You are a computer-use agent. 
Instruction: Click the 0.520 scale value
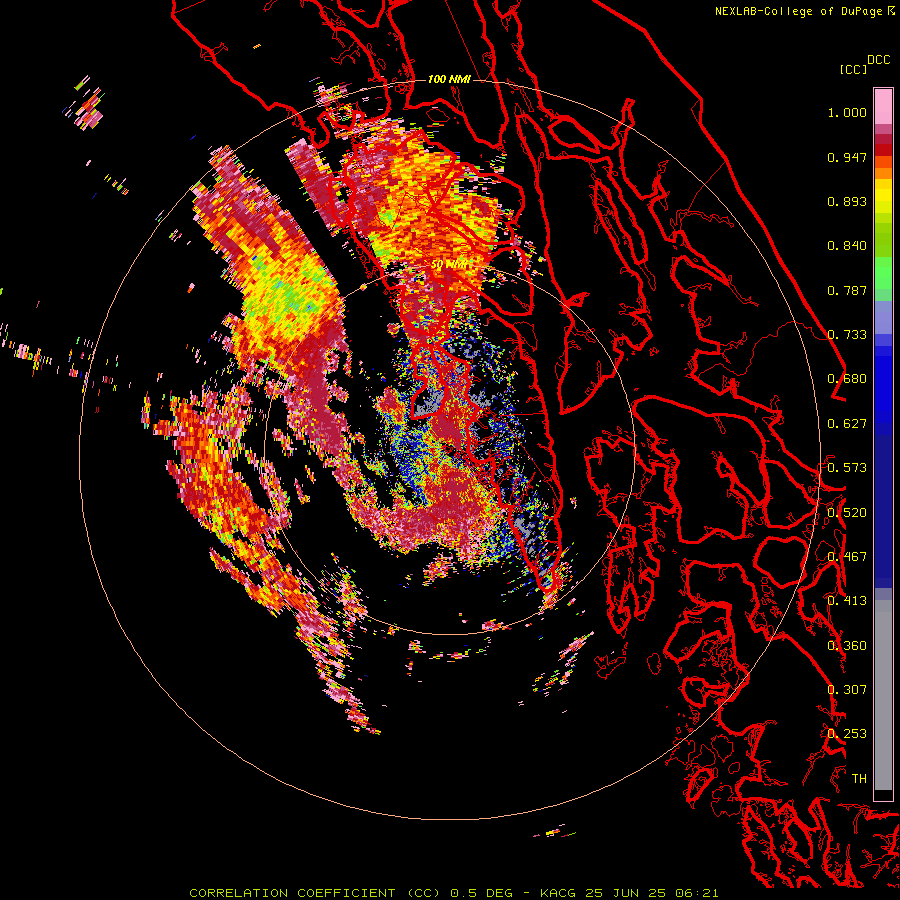[847, 513]
